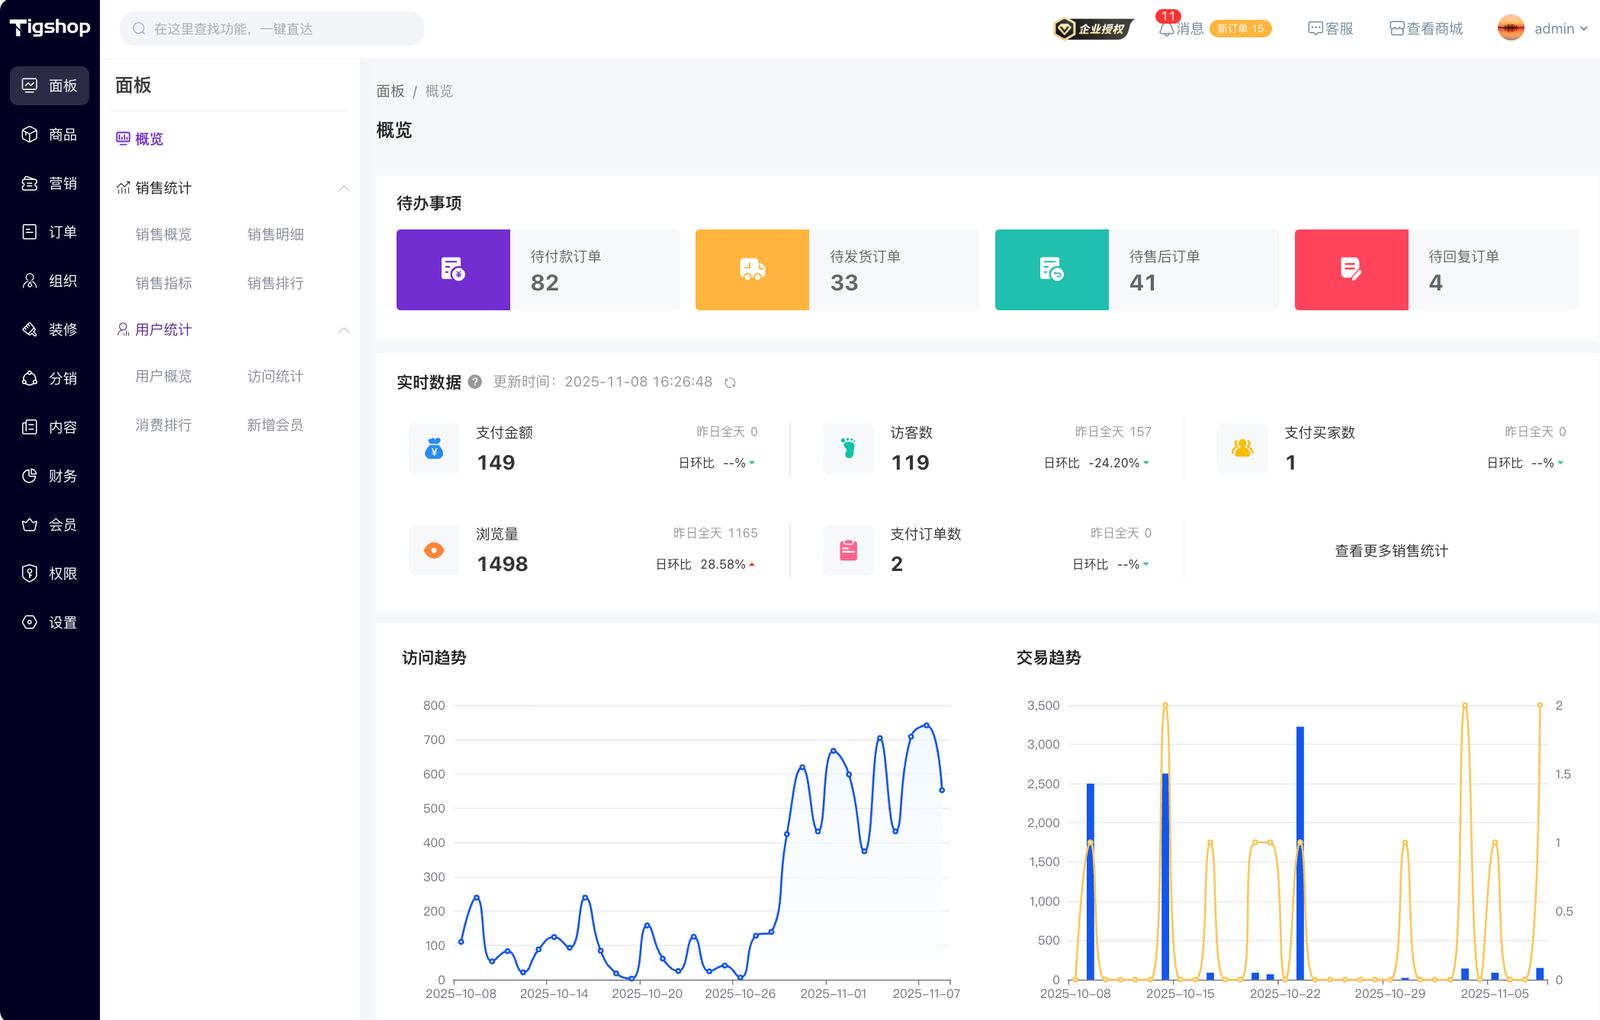Open the admin account dropdown
Screen dimensions: 1600x1020
[x=1543, y=29]
